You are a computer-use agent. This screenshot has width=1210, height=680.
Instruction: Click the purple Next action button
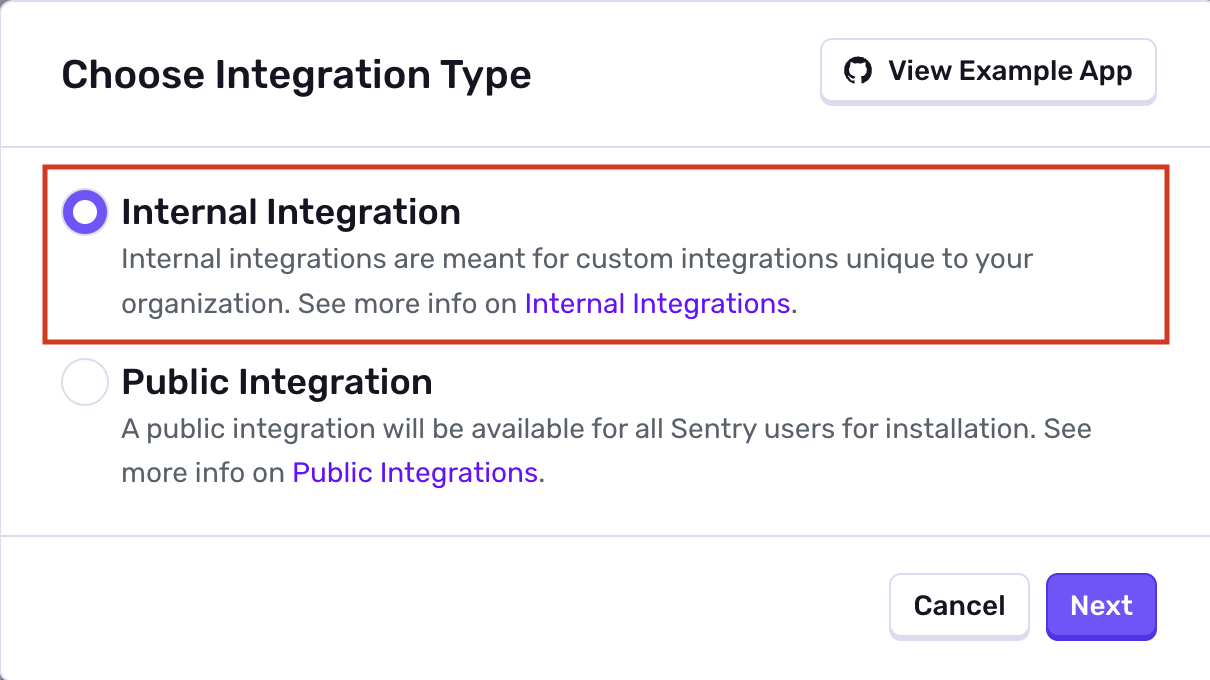pos(1100,606)
